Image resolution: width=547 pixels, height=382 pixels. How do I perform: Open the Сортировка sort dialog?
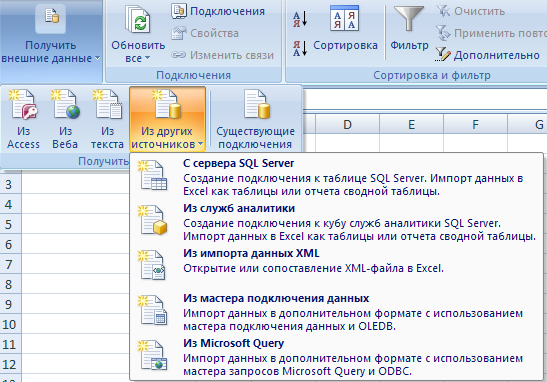pyautogui.click(x=345, y=29)
